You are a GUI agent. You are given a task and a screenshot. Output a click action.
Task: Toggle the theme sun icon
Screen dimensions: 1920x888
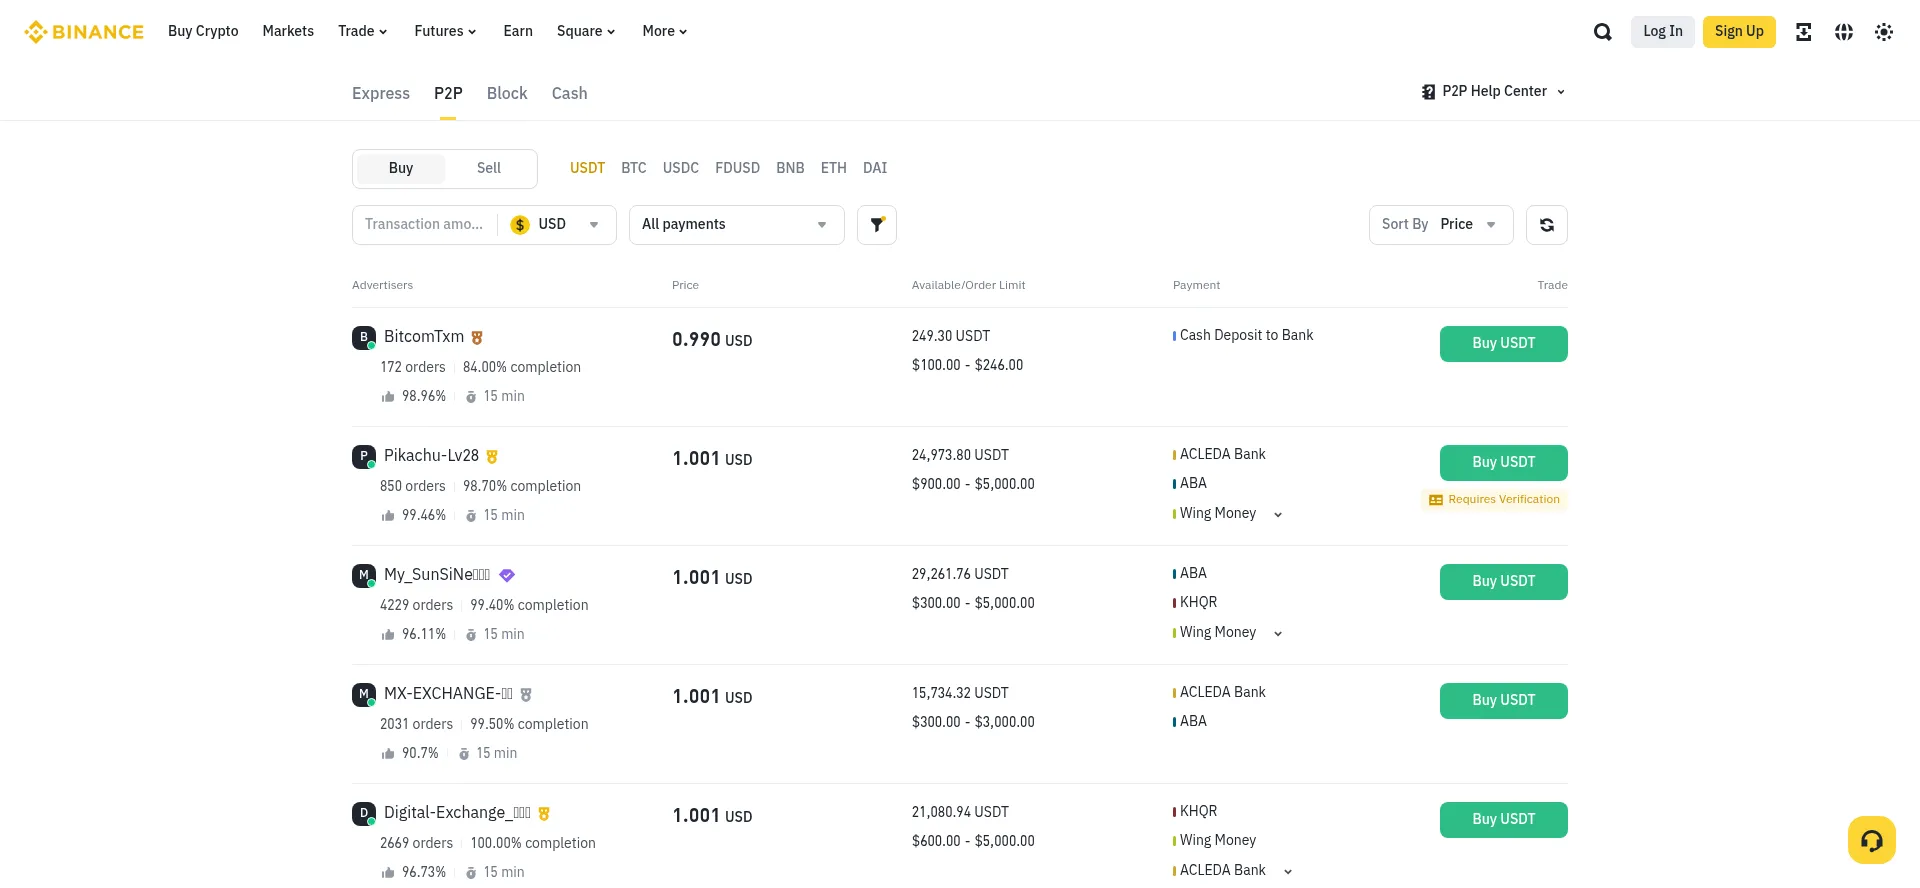coord(1883,32)
